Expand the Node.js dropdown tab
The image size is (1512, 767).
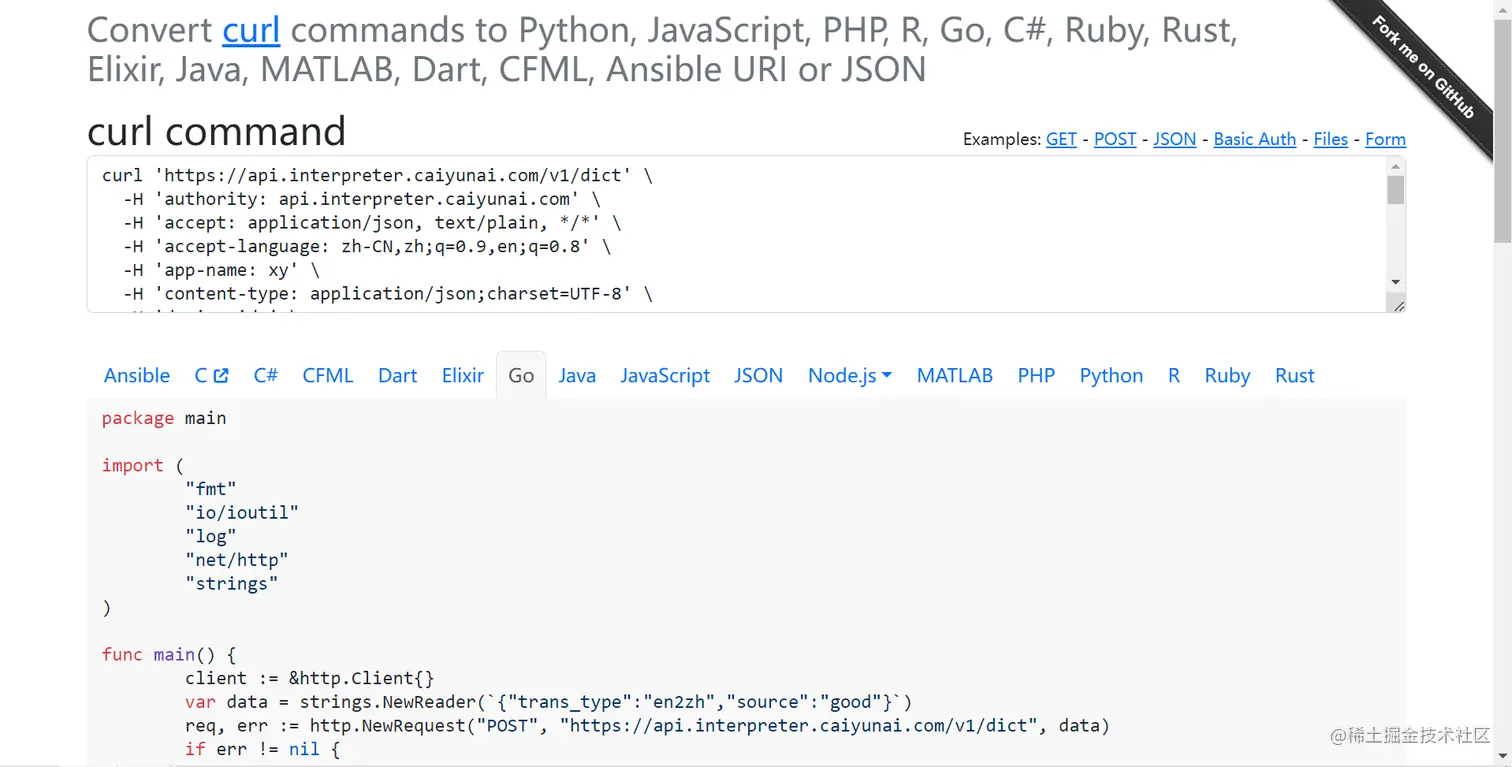(x=849, y=376)
